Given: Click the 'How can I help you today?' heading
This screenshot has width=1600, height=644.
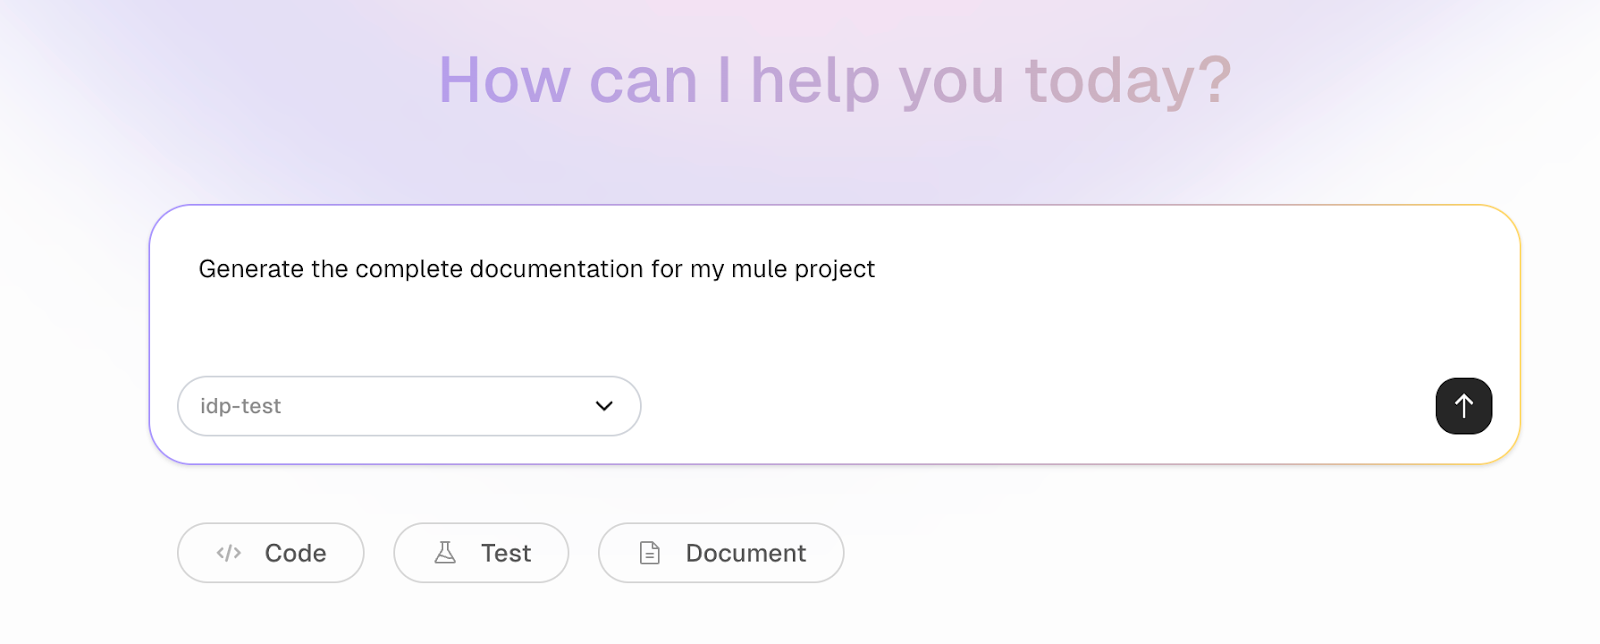Looking at the screenshot, I should click(x=835, y=80).
